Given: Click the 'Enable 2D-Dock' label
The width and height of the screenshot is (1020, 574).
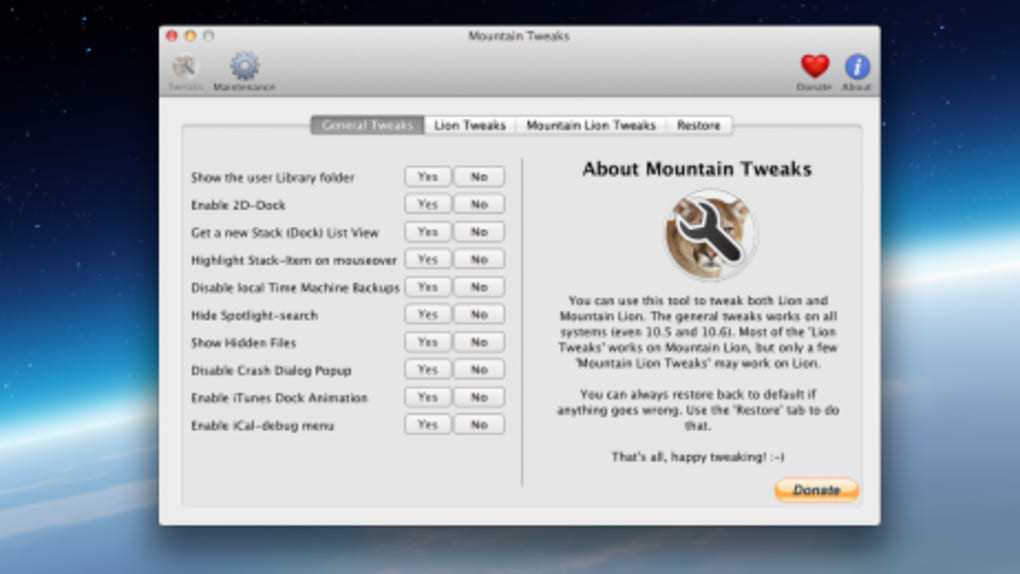Looking at the screenshot, I should [238, 205].
